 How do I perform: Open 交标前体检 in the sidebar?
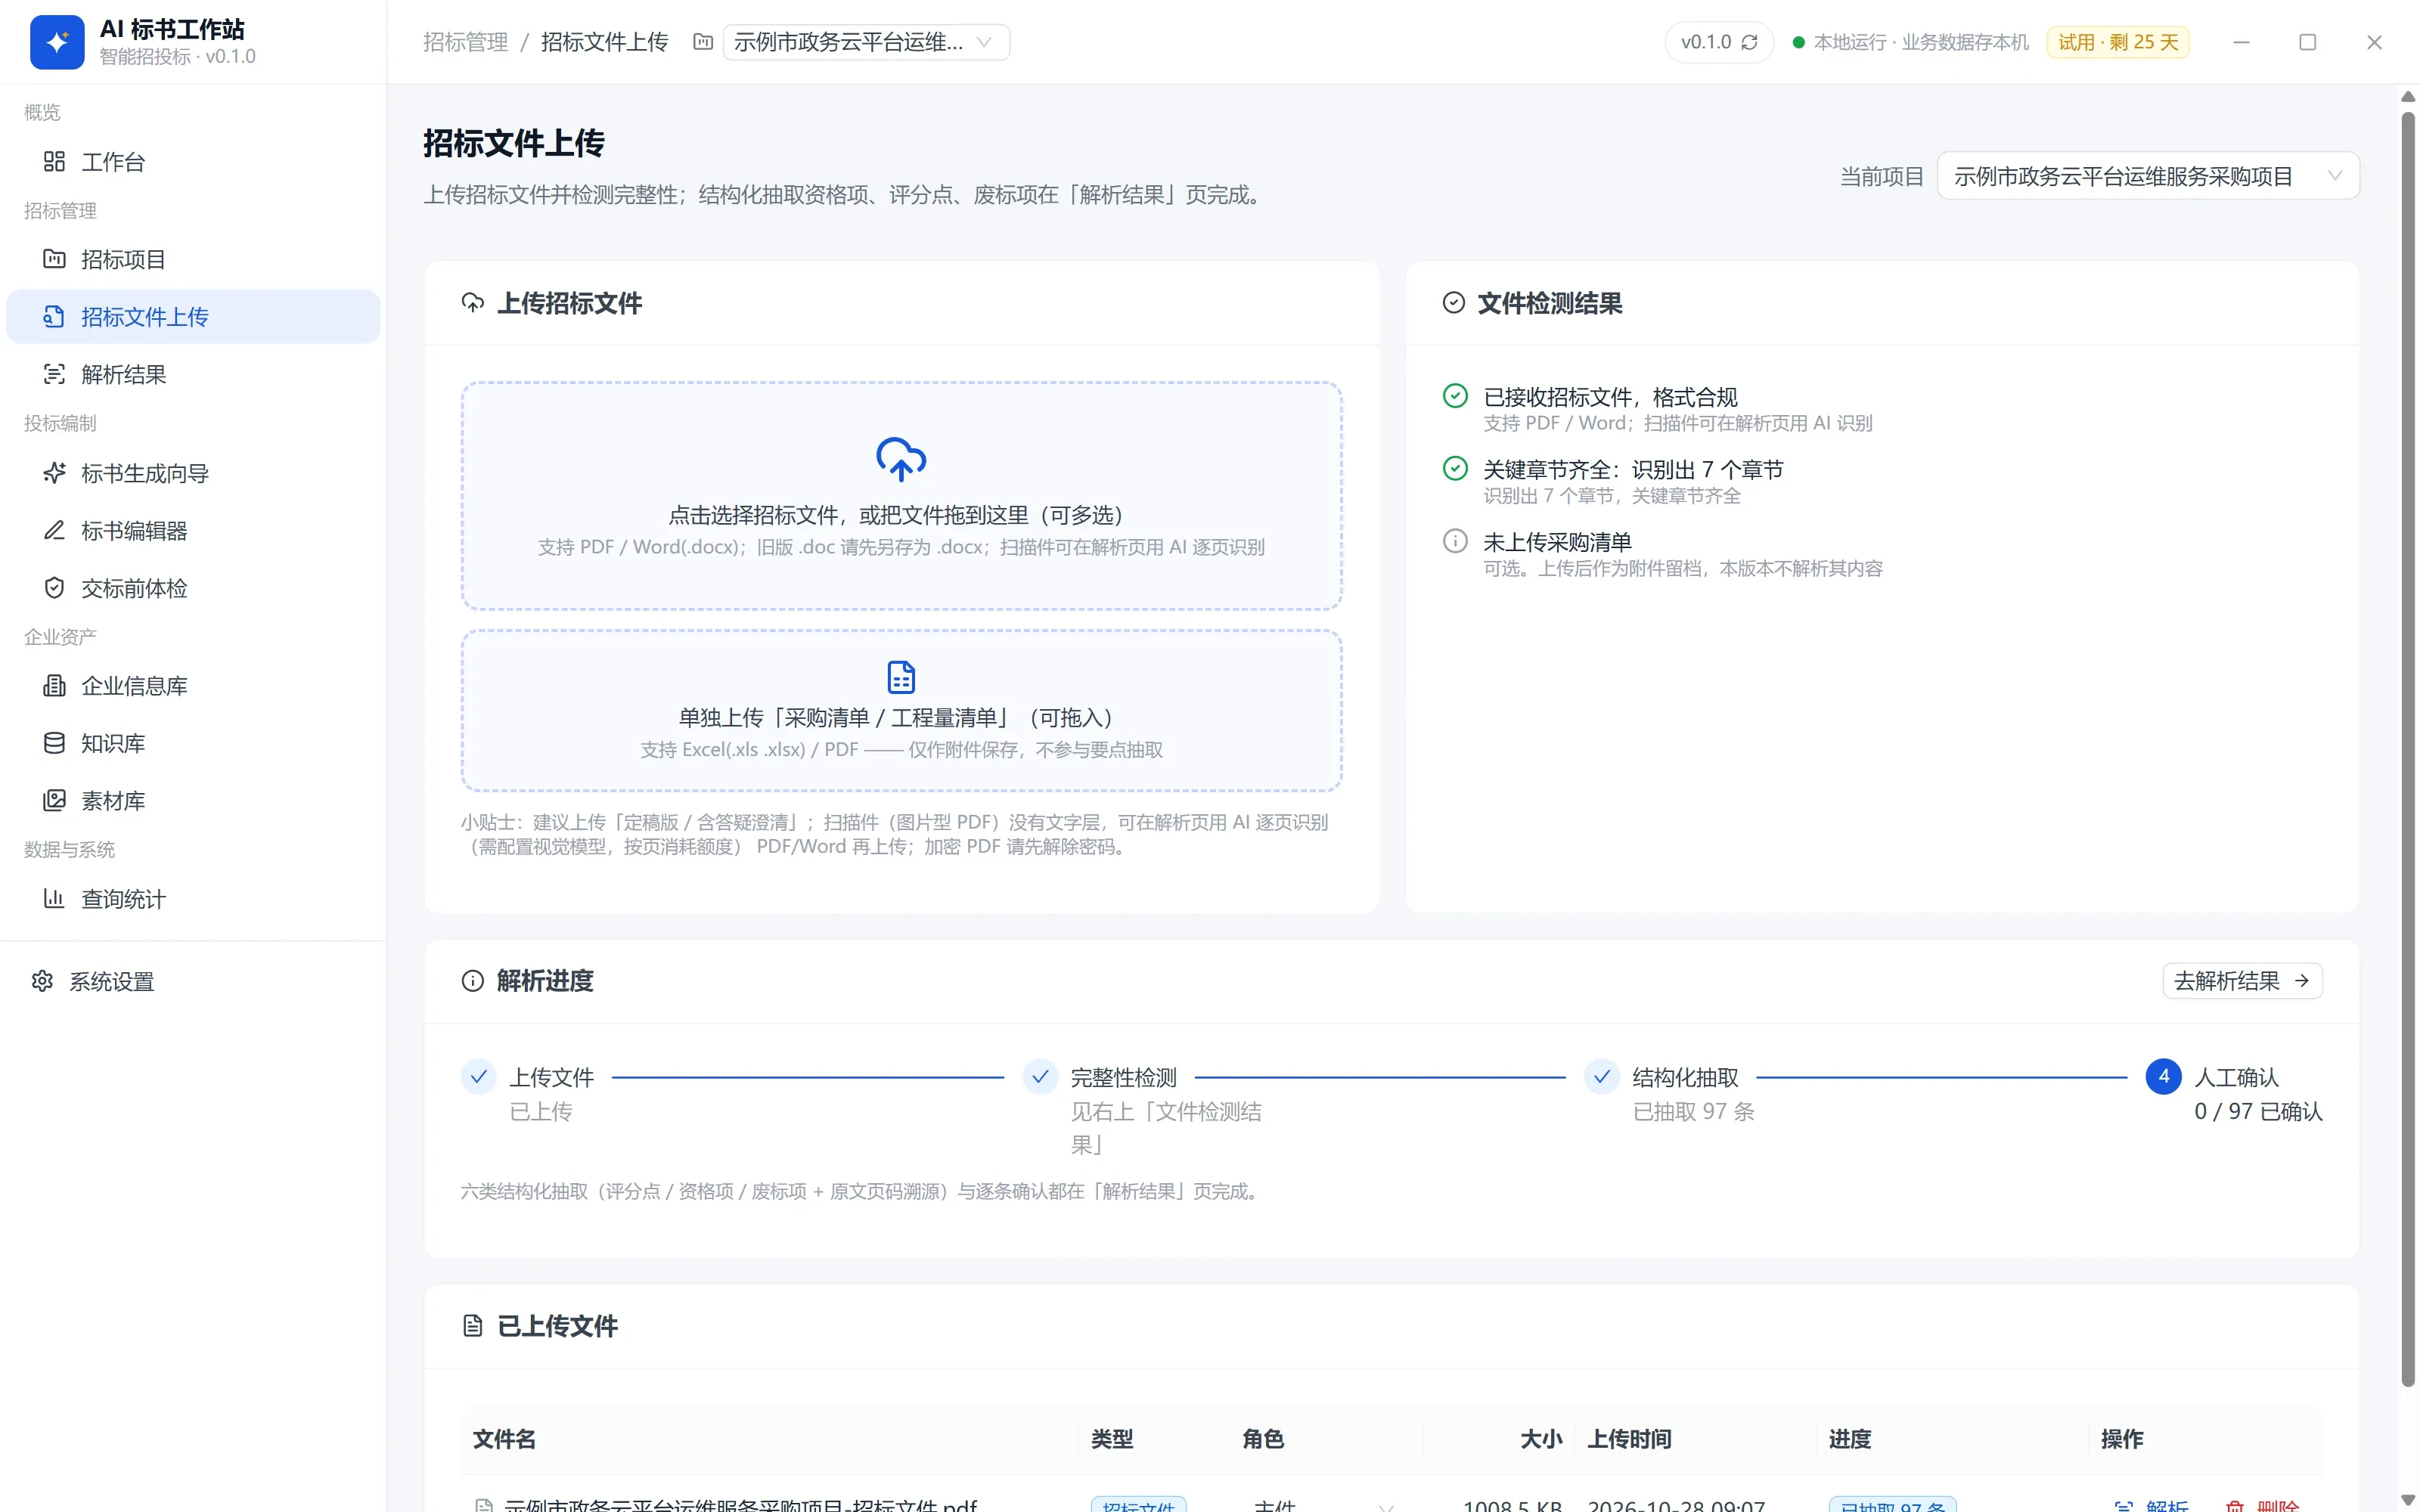(x=193, y=588)
